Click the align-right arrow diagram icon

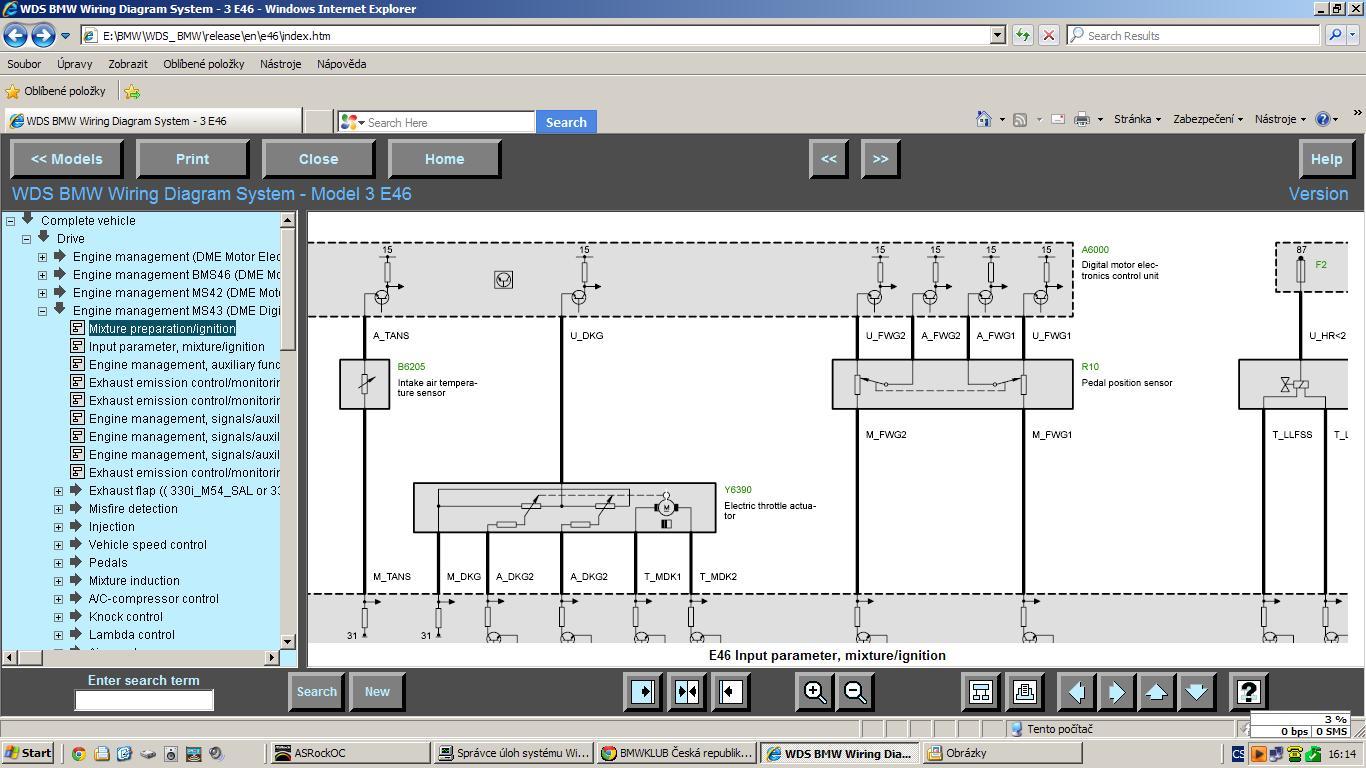coord(643,692)
